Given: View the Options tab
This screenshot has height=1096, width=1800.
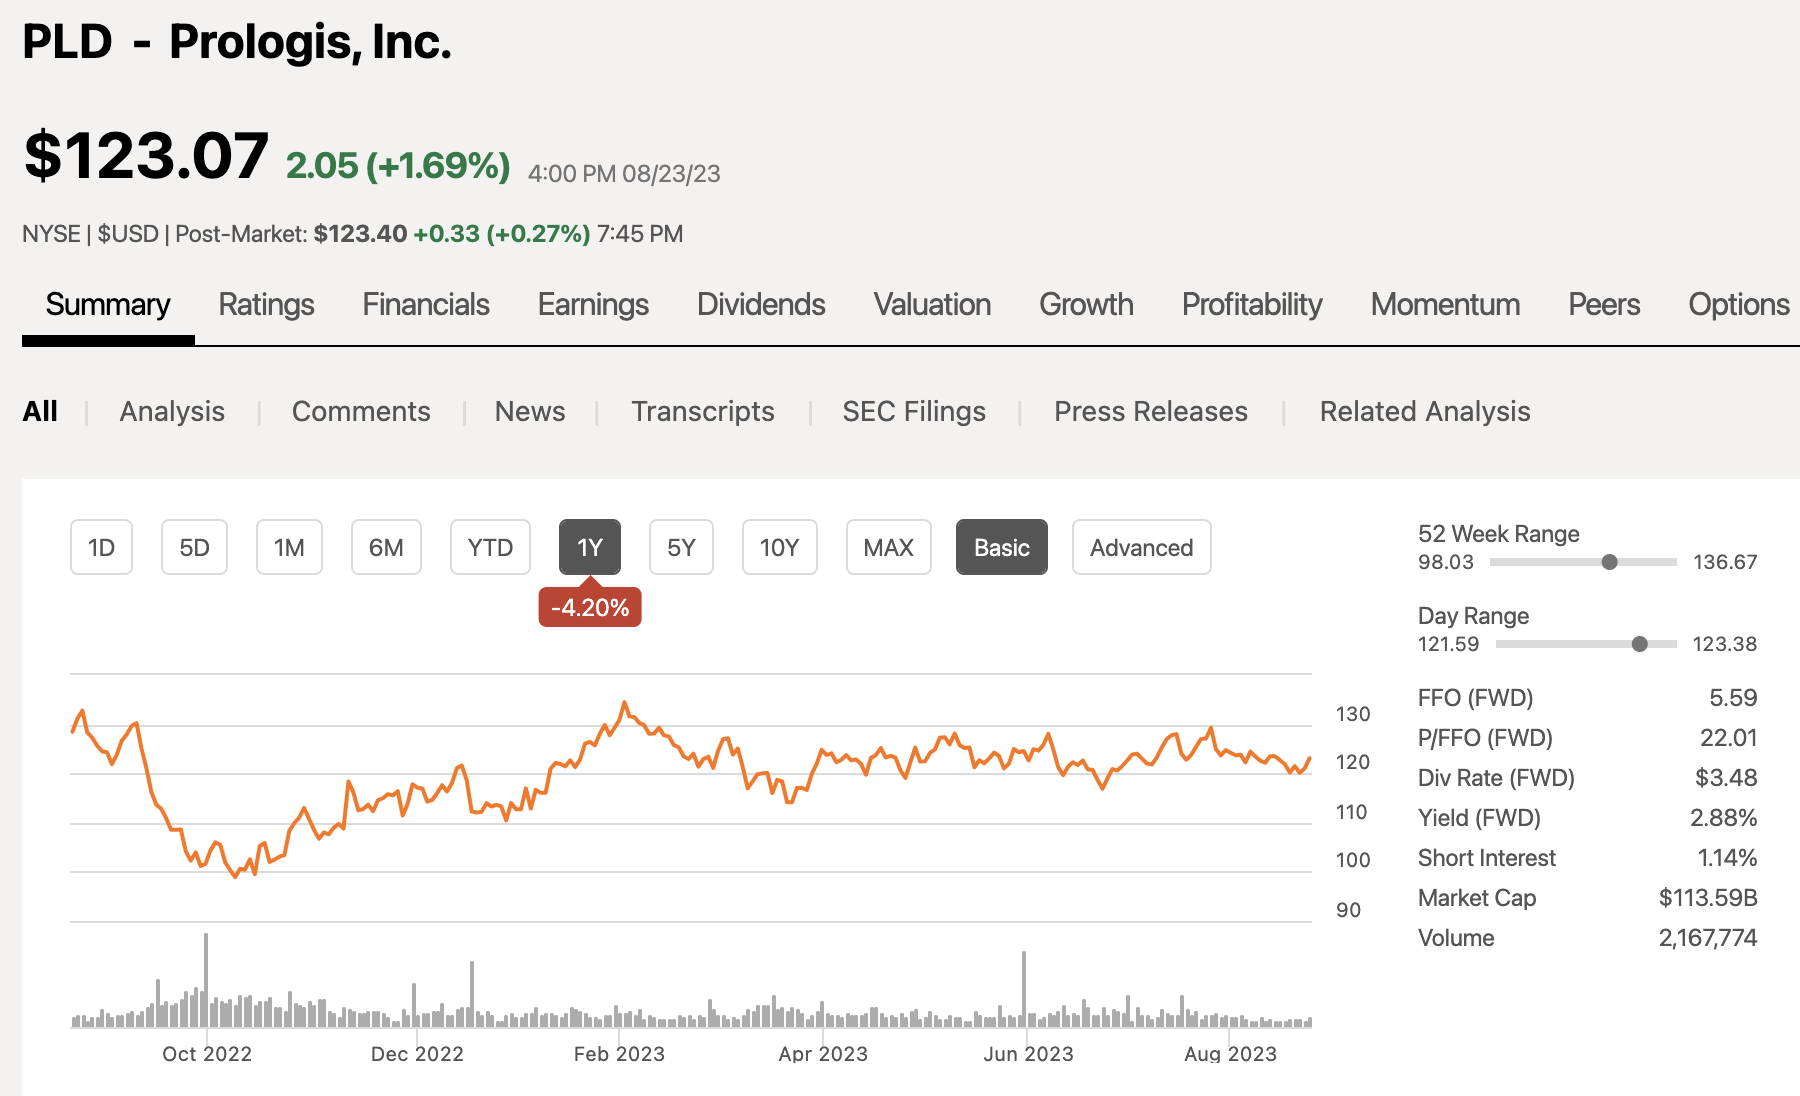Looking at the screenshot, I should point(1739,304).
